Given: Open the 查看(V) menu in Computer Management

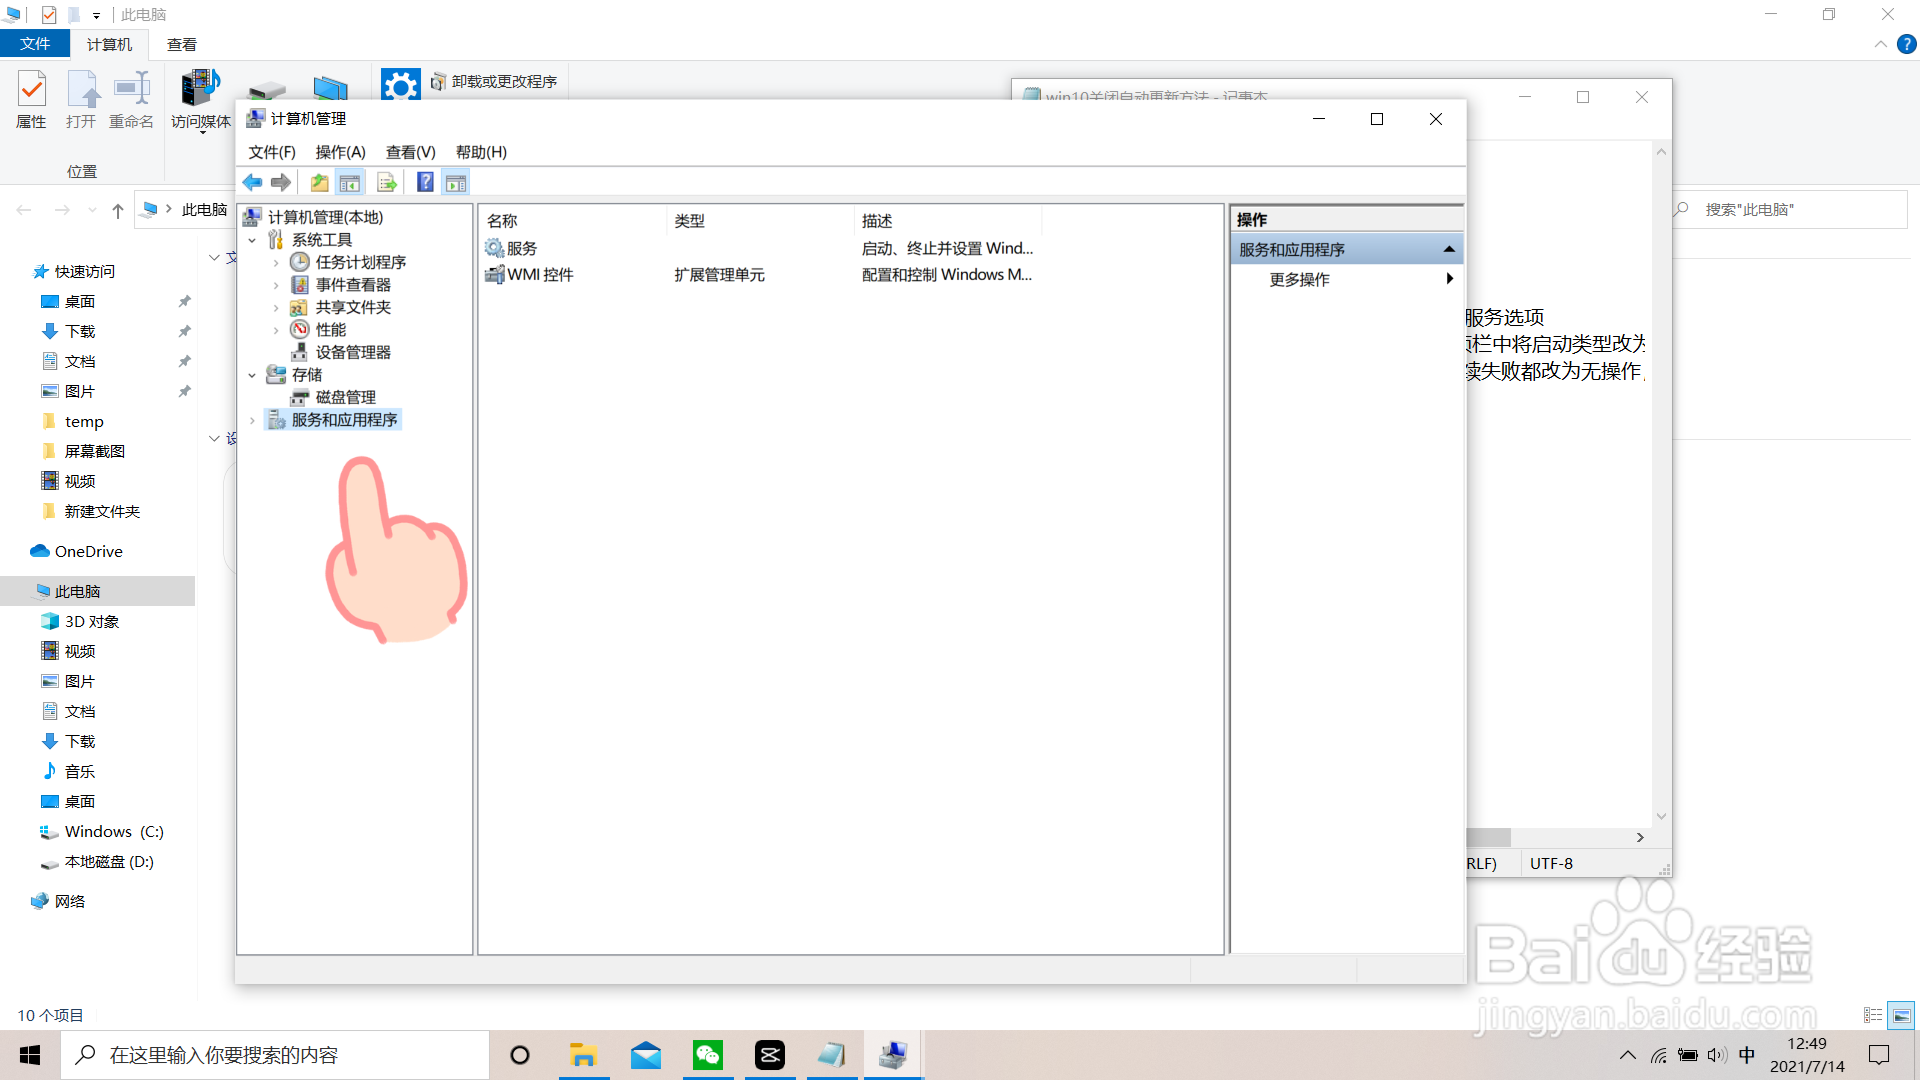Looking at the screenshot, I should [409, 151].
